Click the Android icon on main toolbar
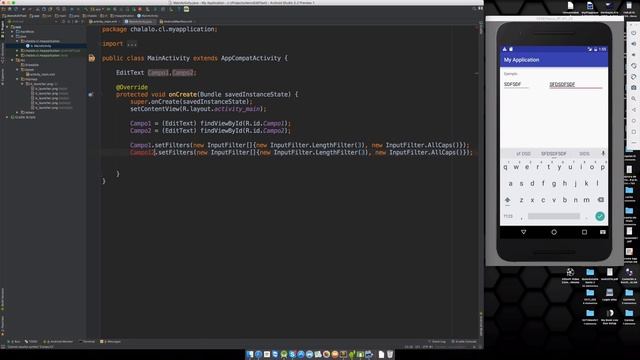The height and width of the screenshot is (360, 640). click(186, 9)
